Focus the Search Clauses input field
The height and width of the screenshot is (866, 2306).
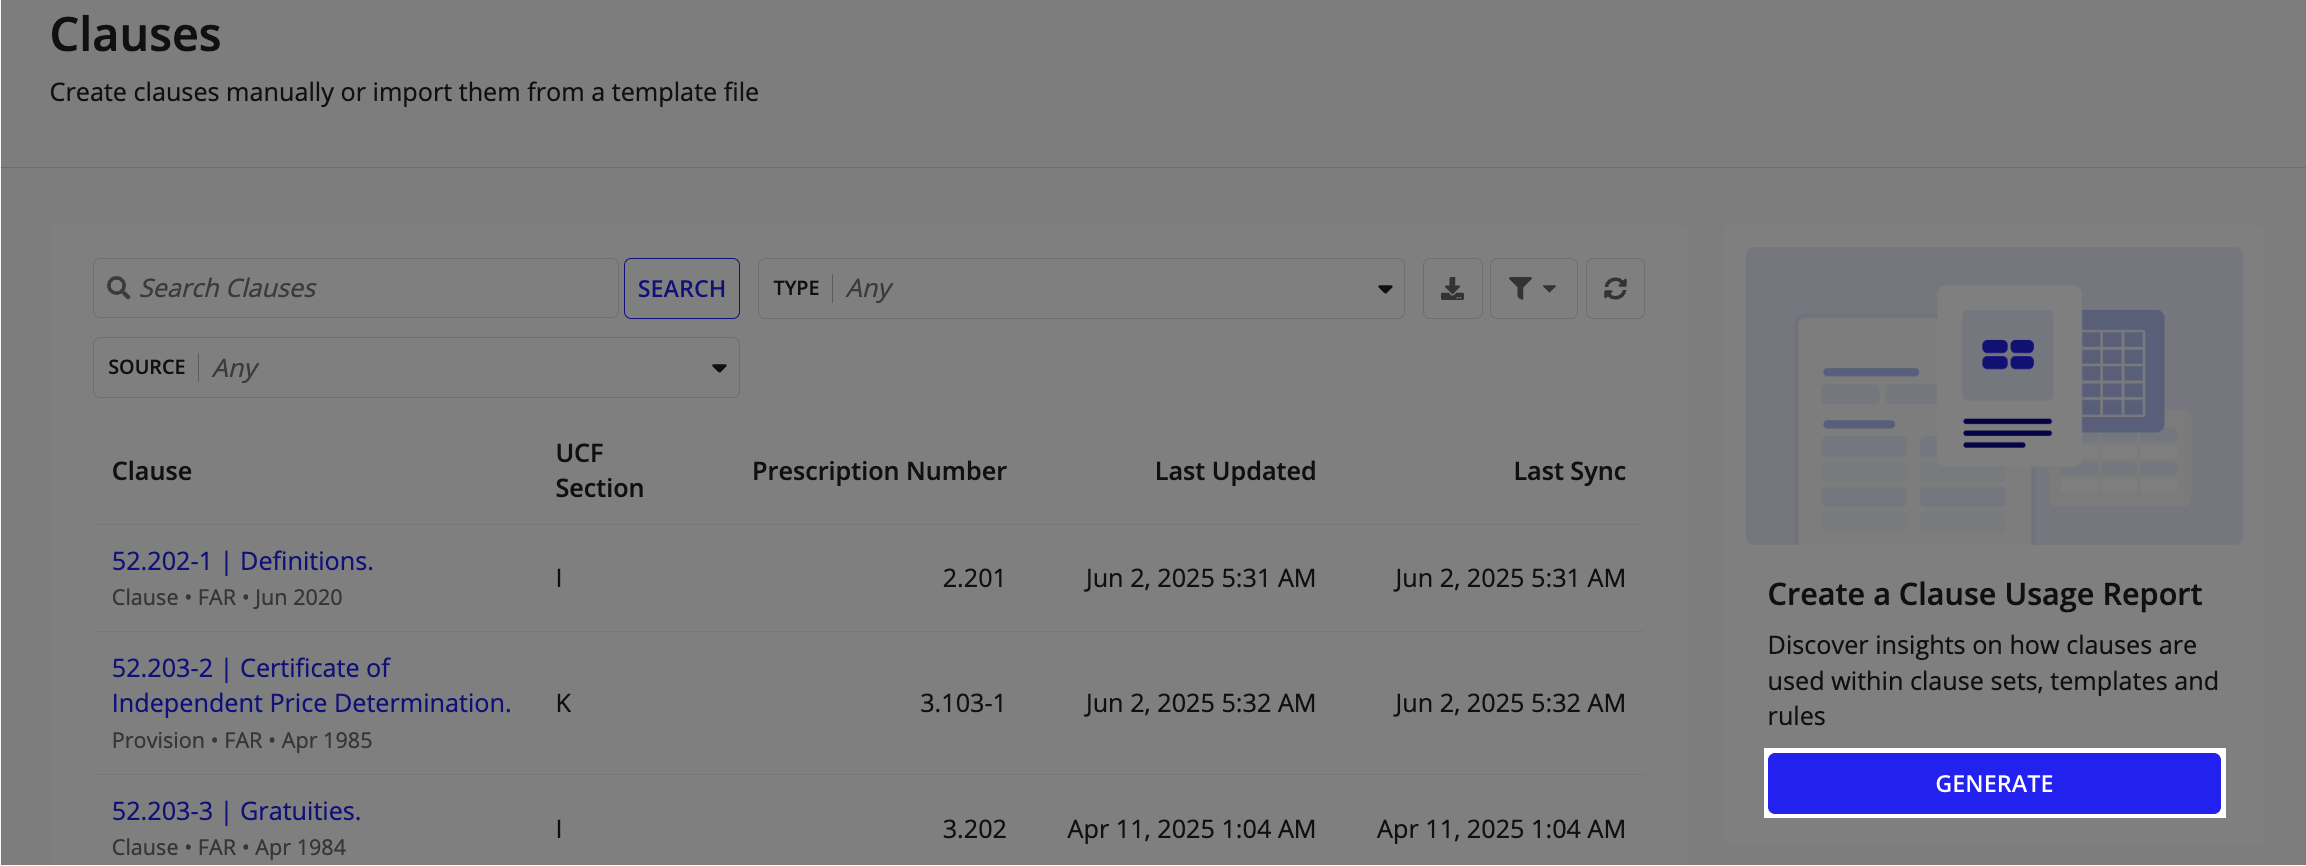(356, 289)
